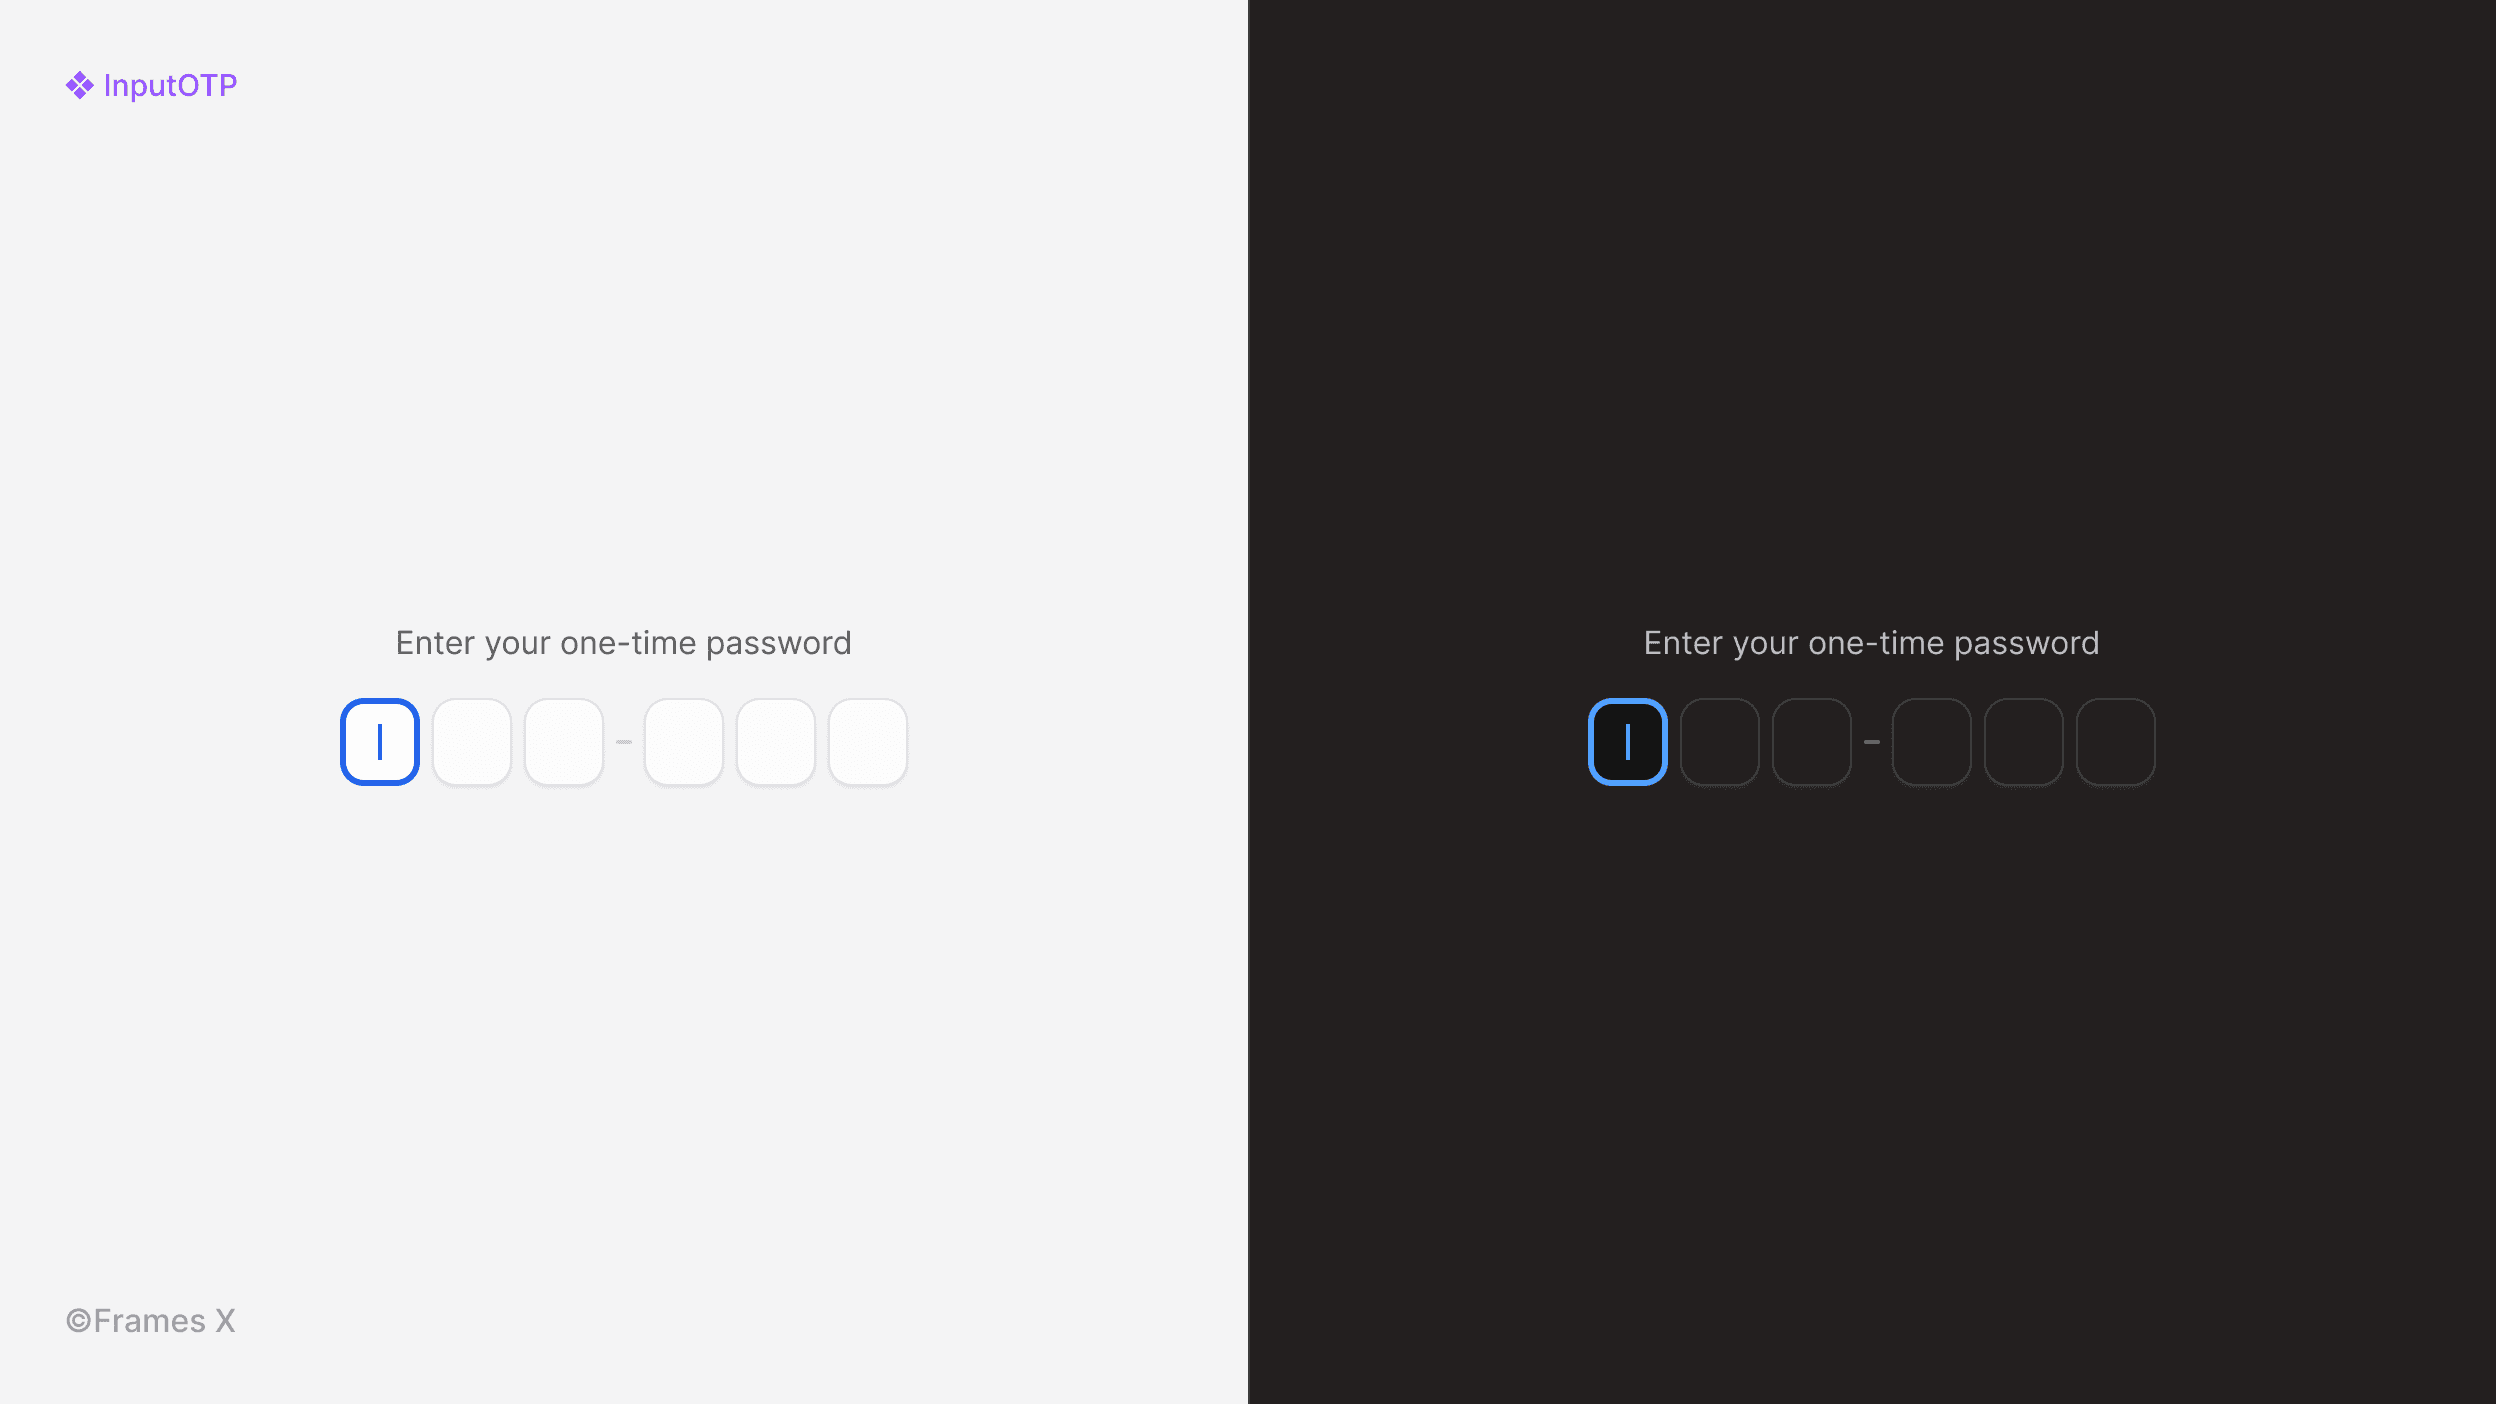Click the light panel one-time password label

click(624, 643)
